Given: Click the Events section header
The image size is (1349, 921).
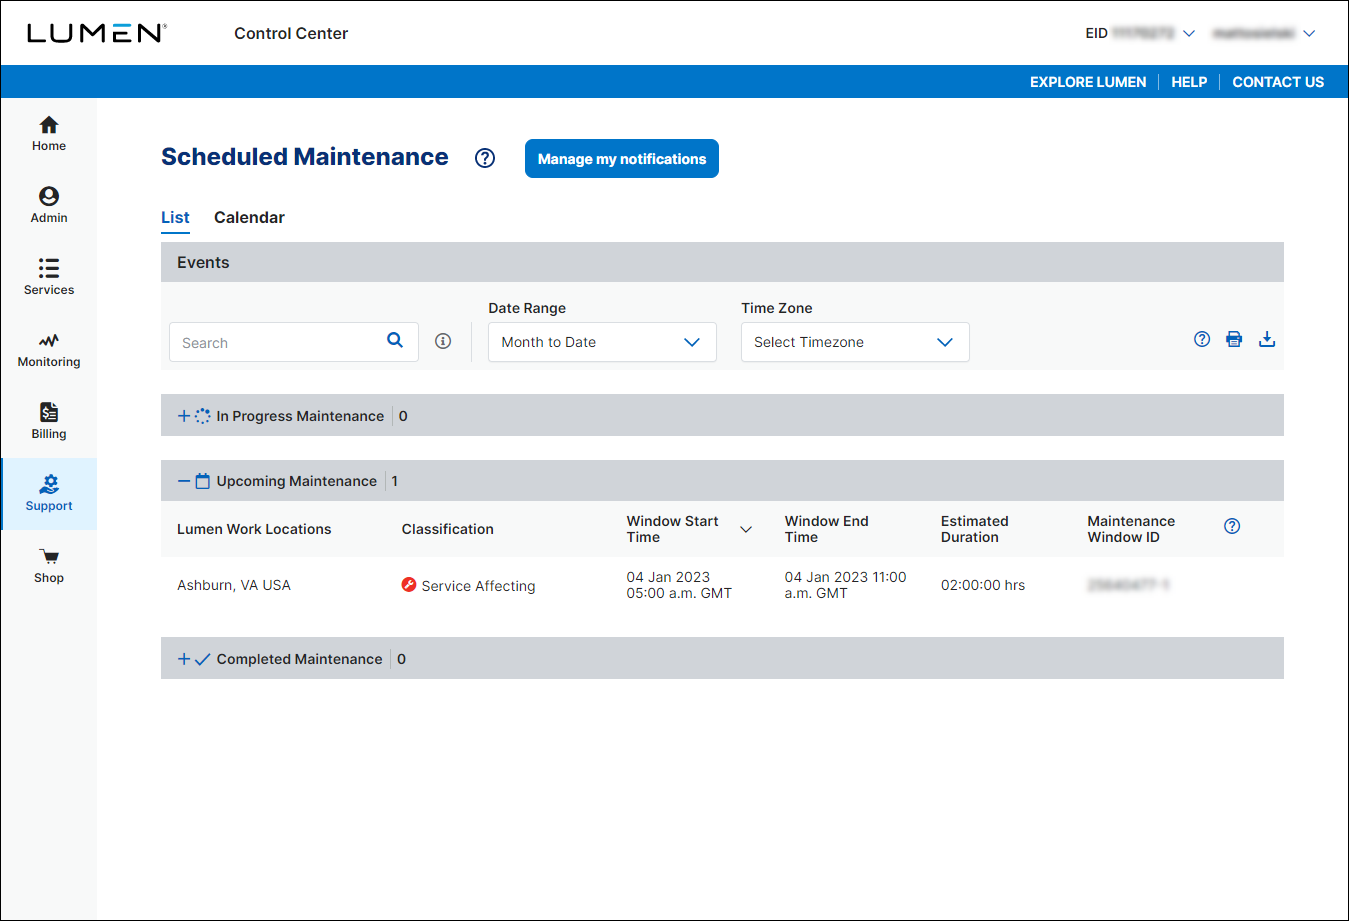Looking at the screenshot, I should [722, 262].
